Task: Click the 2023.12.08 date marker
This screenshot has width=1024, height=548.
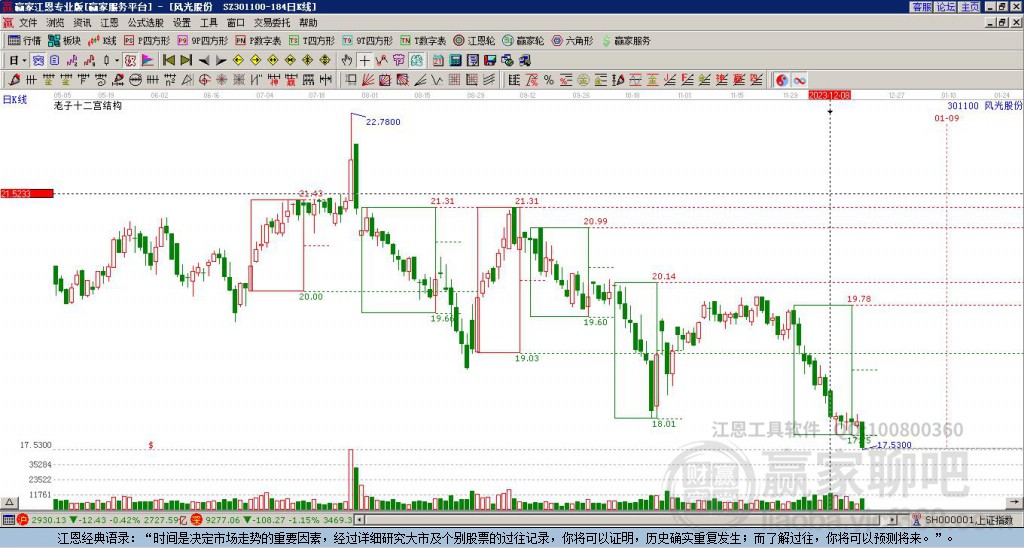Action: [829, 95]
